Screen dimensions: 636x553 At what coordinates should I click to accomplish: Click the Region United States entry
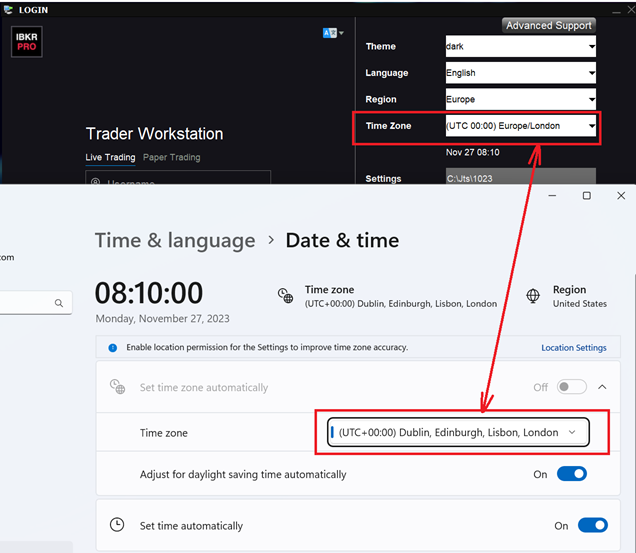pyautogui.click(x=567, y=296)
